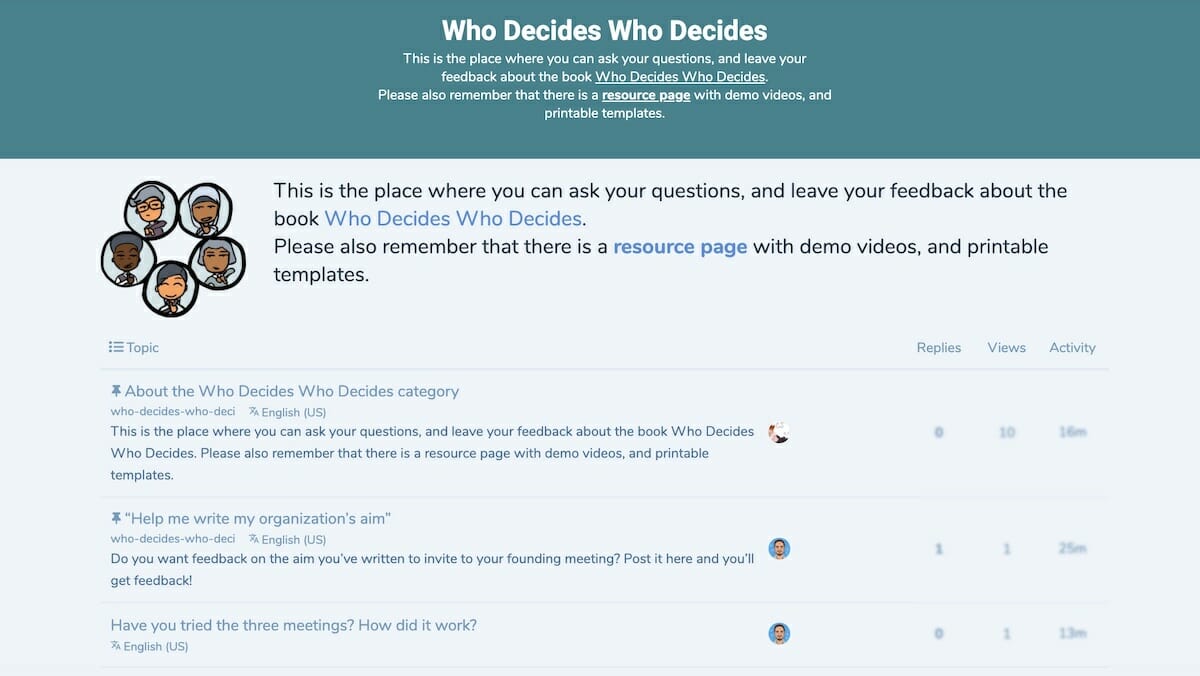Click the pin icon on Help me write topic
This screenshot has width=1200, height=676.
point(116,519)
